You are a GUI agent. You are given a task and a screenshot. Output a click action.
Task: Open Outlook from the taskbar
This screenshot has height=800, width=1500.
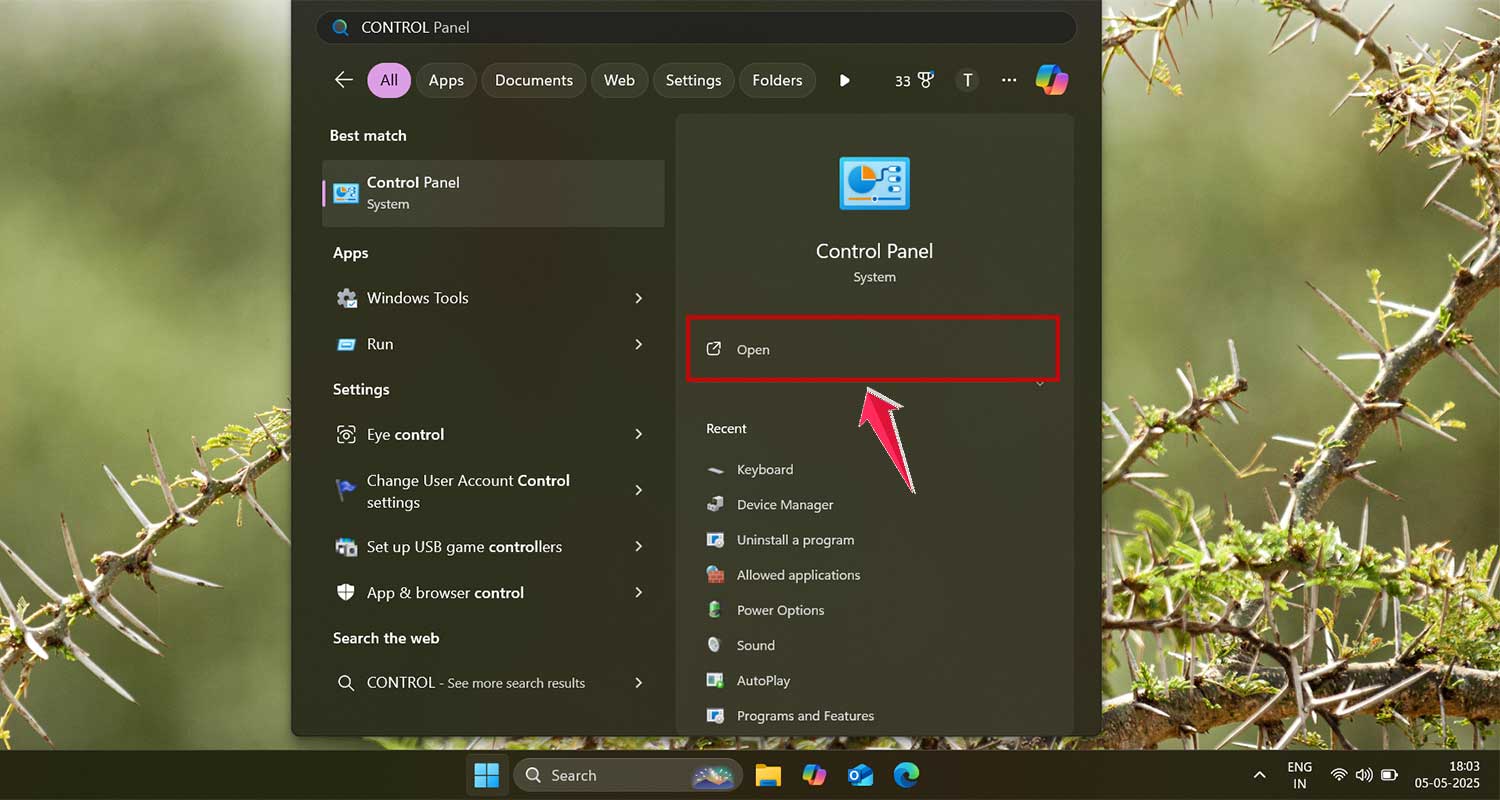tap(860, 775)
